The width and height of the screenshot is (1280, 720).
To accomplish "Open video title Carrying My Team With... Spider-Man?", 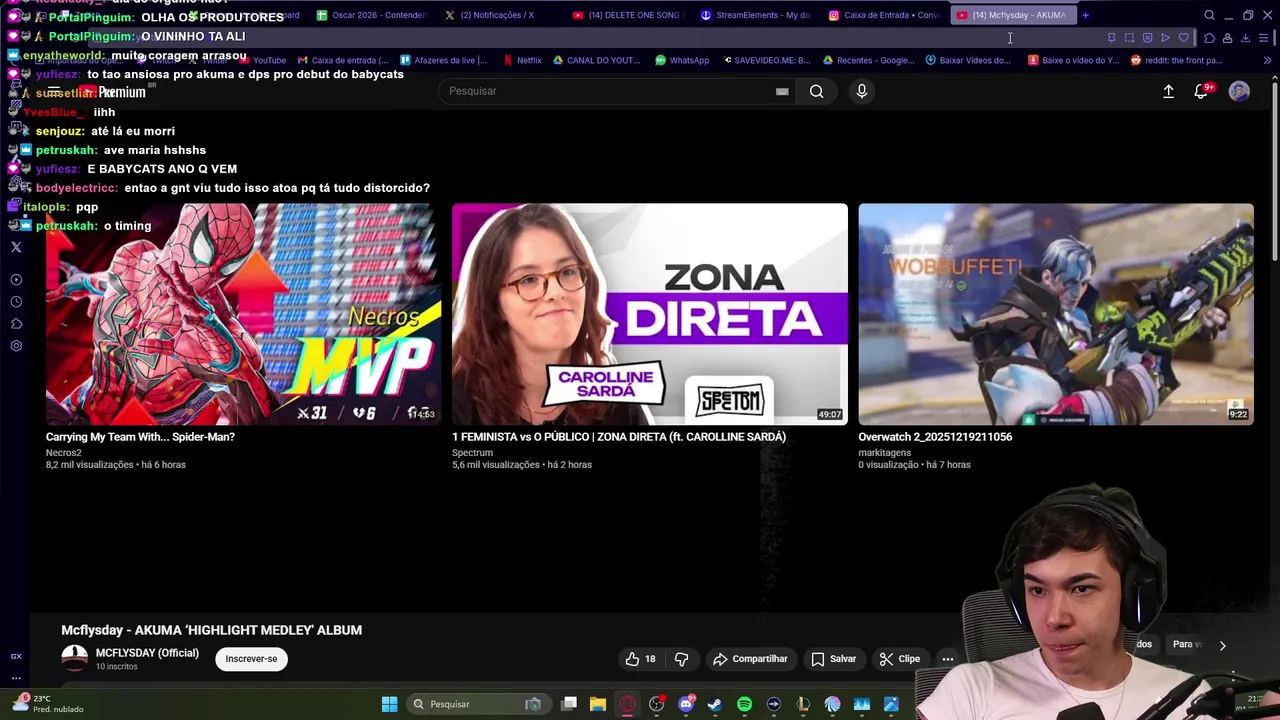I will (x=140, y=437).
